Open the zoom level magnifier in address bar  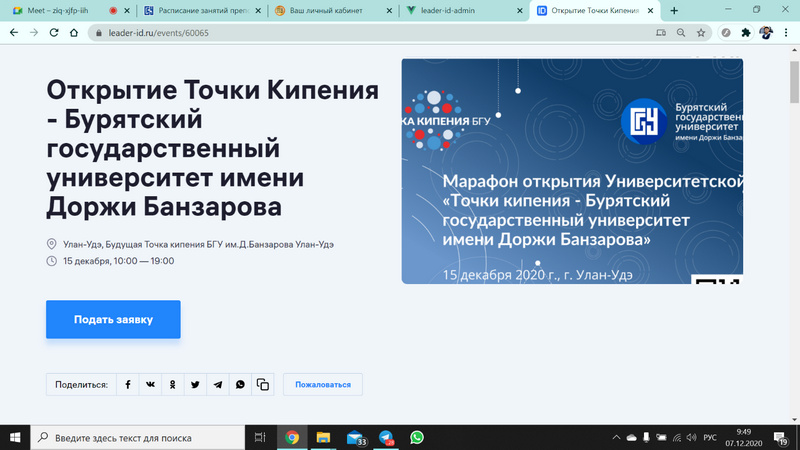click(x=680, y=32)
